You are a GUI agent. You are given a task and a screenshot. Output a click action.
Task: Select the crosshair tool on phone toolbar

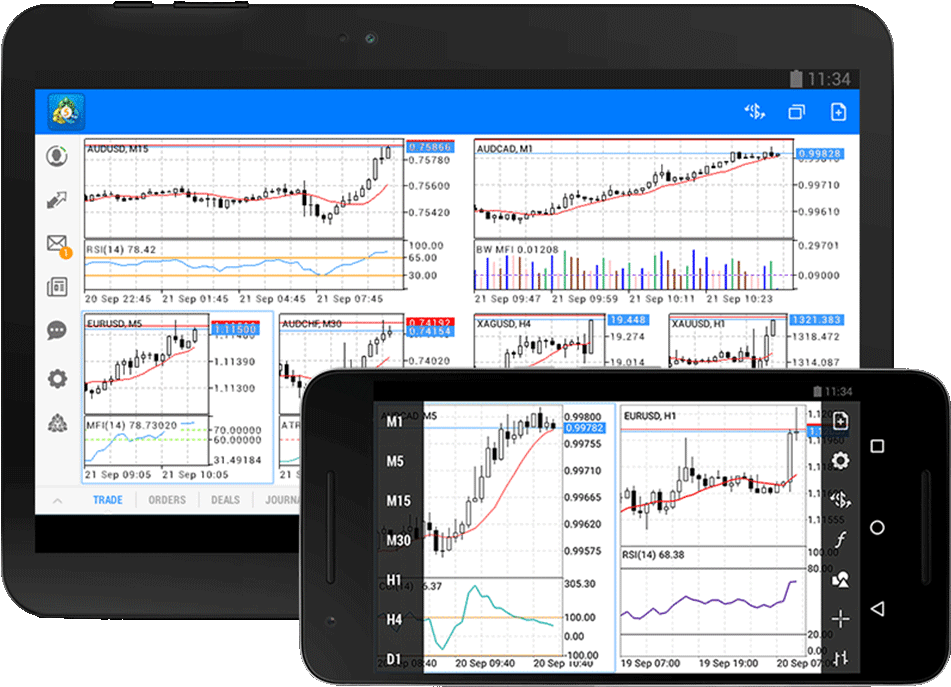pos(841,619)
